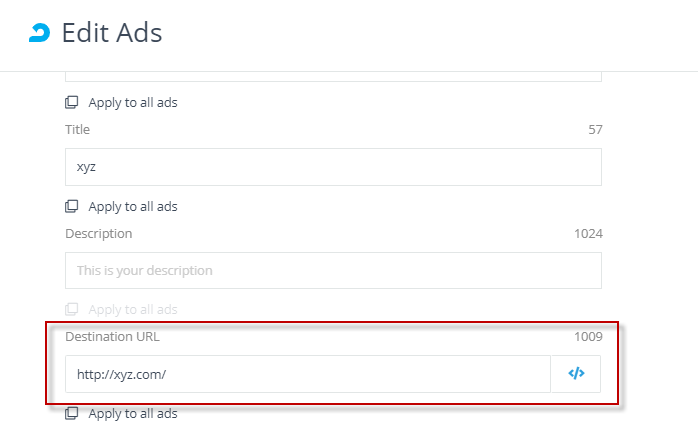Click the blue logo beside Edit Ads
Viewport: 698px width, 427px height.
tap(39, 33)
